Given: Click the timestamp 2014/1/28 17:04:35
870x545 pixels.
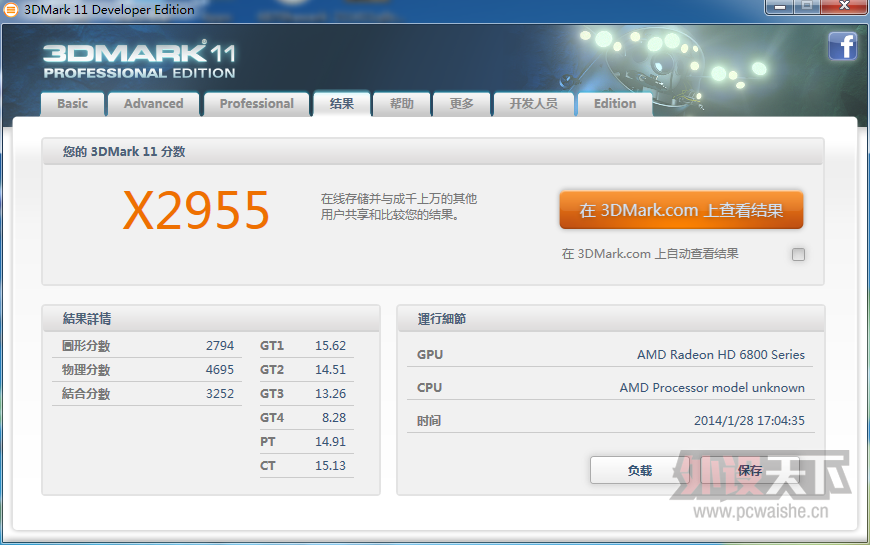Looking at the screenshot, I should [x=749, y=421].
